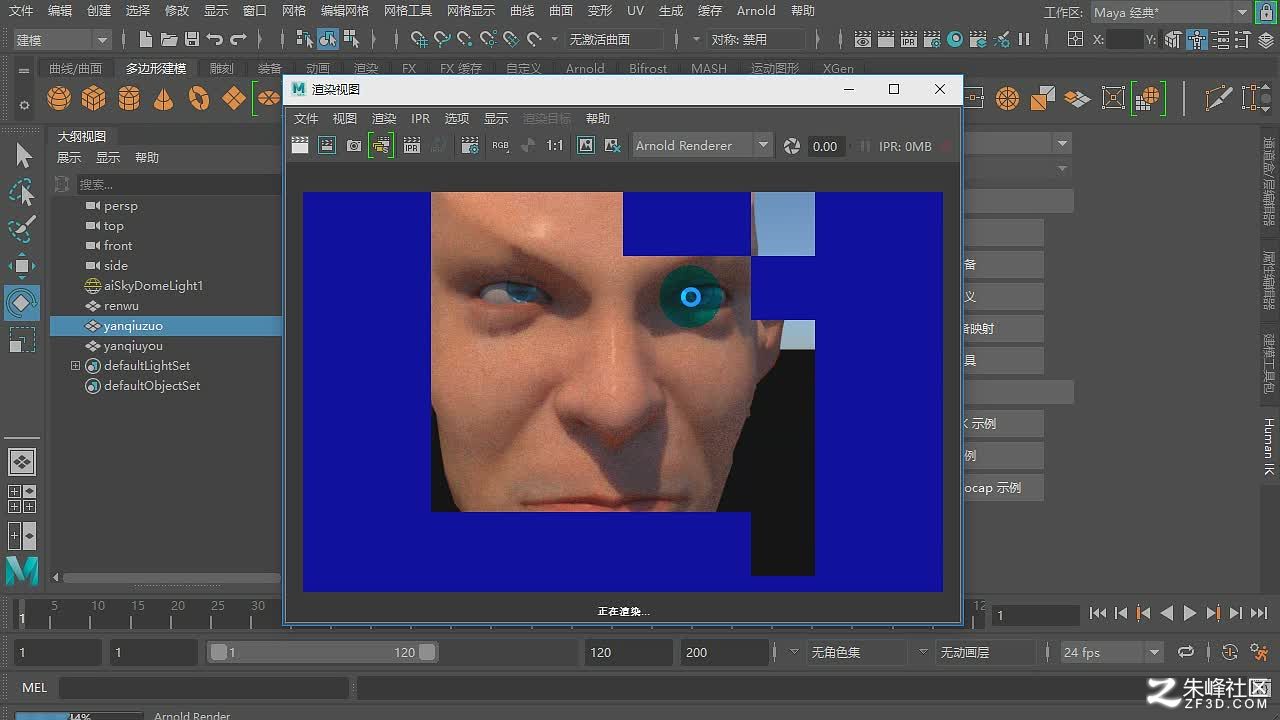This screenshot has width=1280, height=720.
Task: Create a polygon cone from the shelf
Action: (164, 98)
